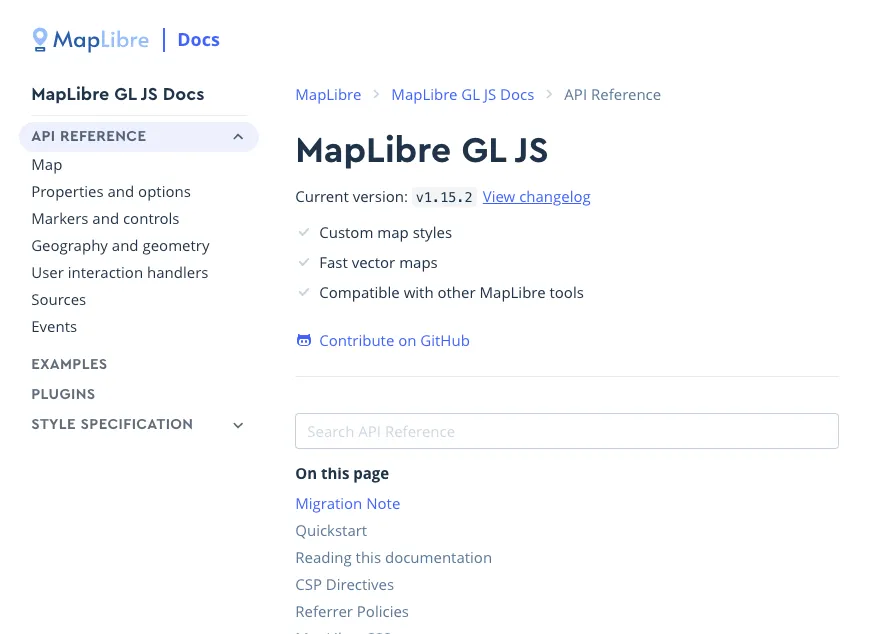871x634 pixels.
Task: Expand the Style Specification section
Action: click(x=238, y=424)
